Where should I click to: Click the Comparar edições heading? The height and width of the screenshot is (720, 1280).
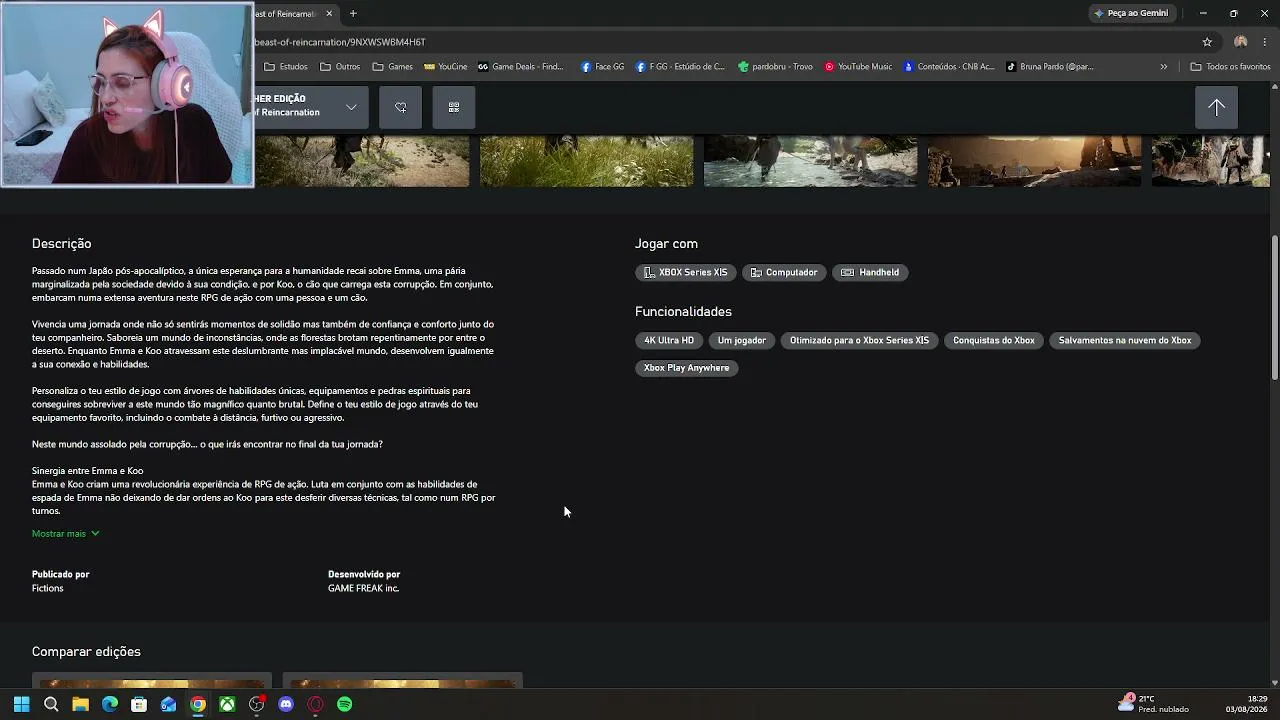point(86,652)
